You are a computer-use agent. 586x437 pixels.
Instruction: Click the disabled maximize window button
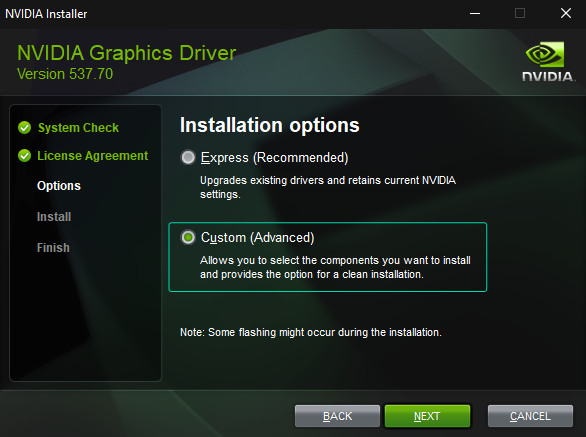(x=520, y=13)
